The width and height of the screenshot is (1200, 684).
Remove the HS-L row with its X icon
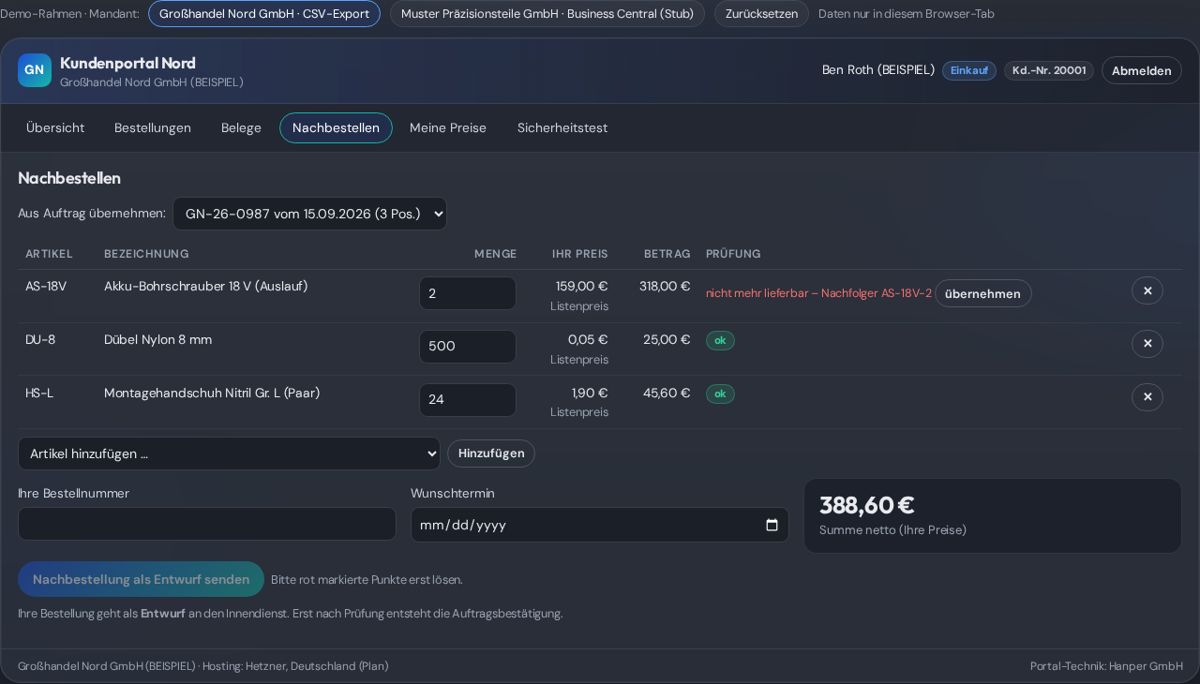(1147, 397)
